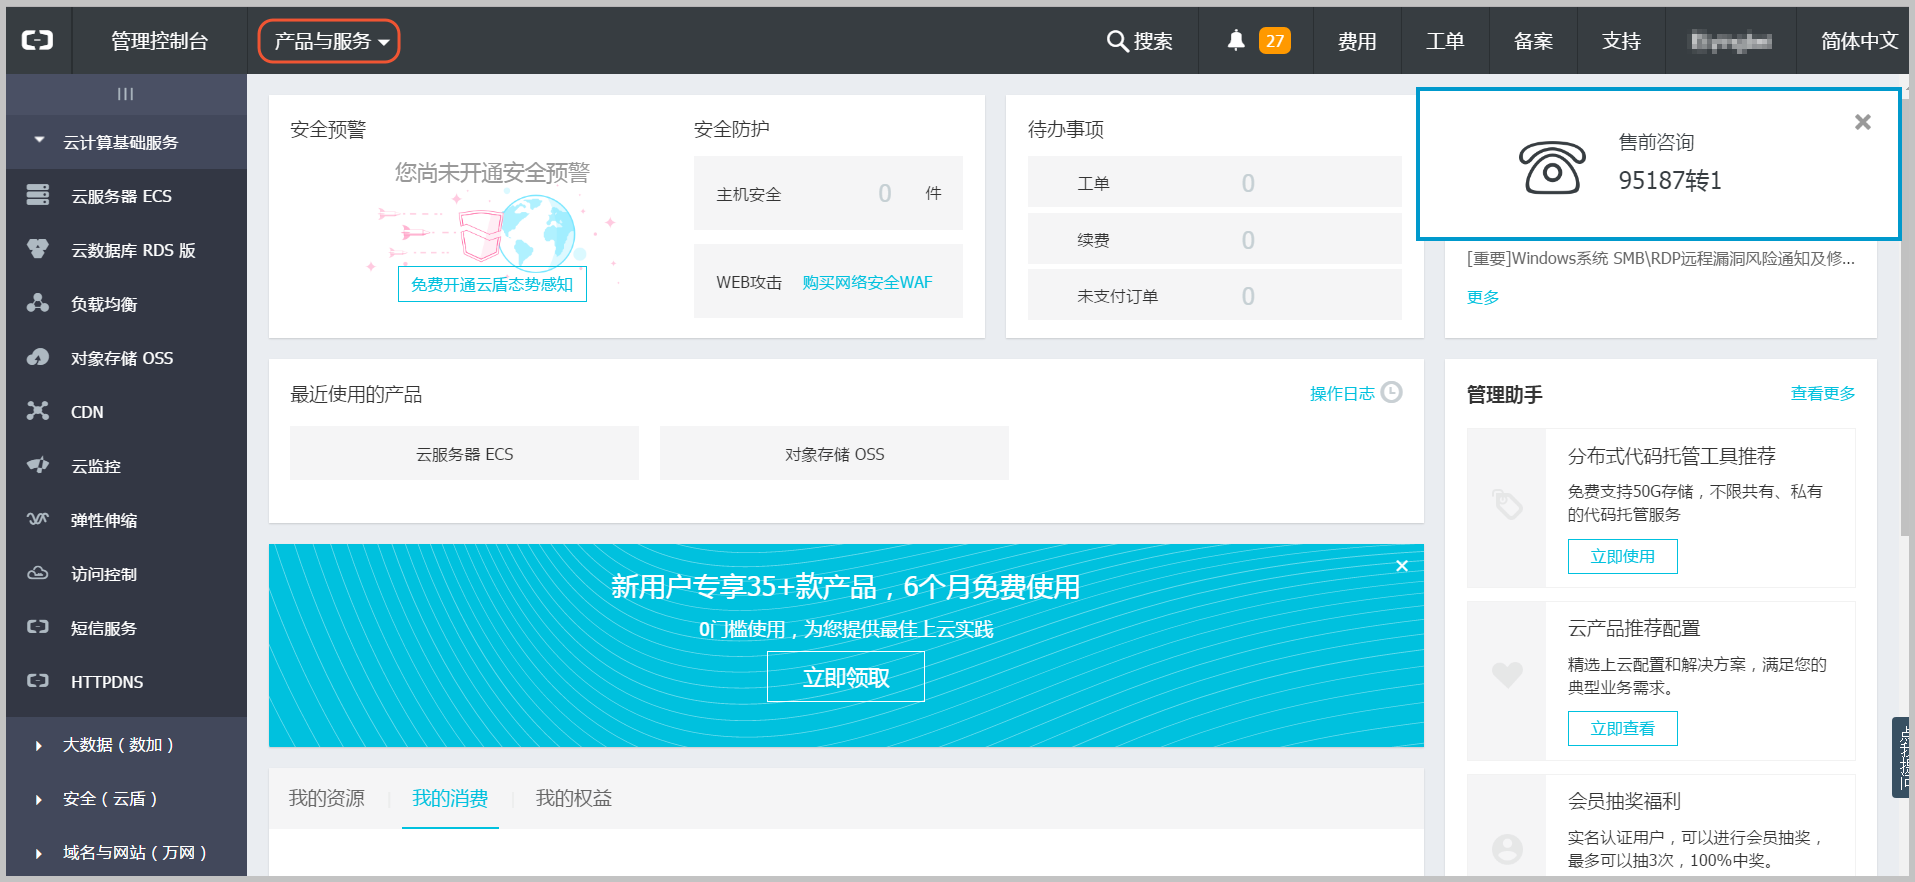The image size is (1915, 882).
Task: Open the 备案 menu
Action: [1533, 41]
